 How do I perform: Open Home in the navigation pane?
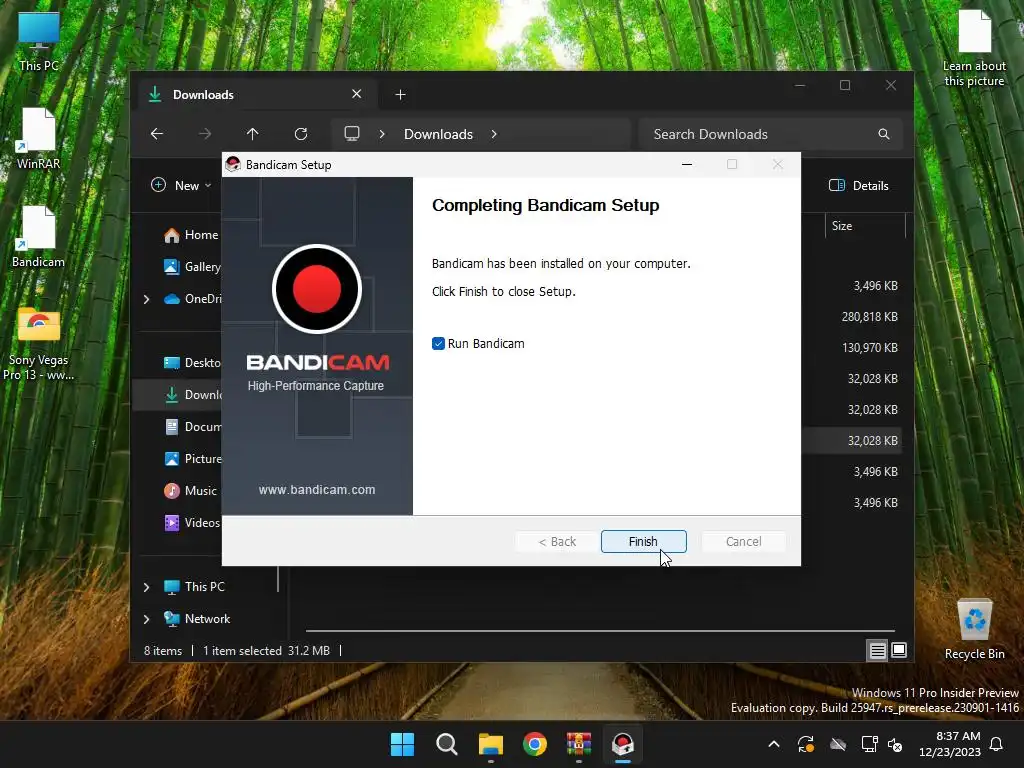191,235
